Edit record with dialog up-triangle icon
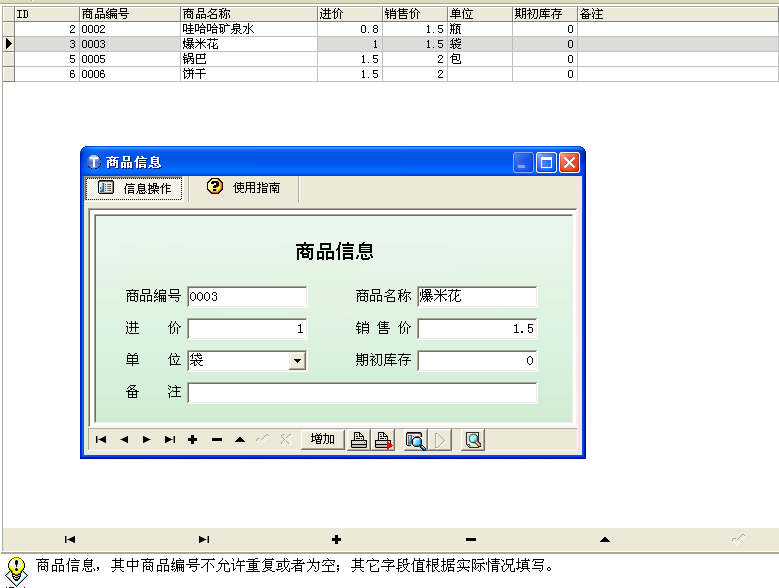 (x=240, y=440)
